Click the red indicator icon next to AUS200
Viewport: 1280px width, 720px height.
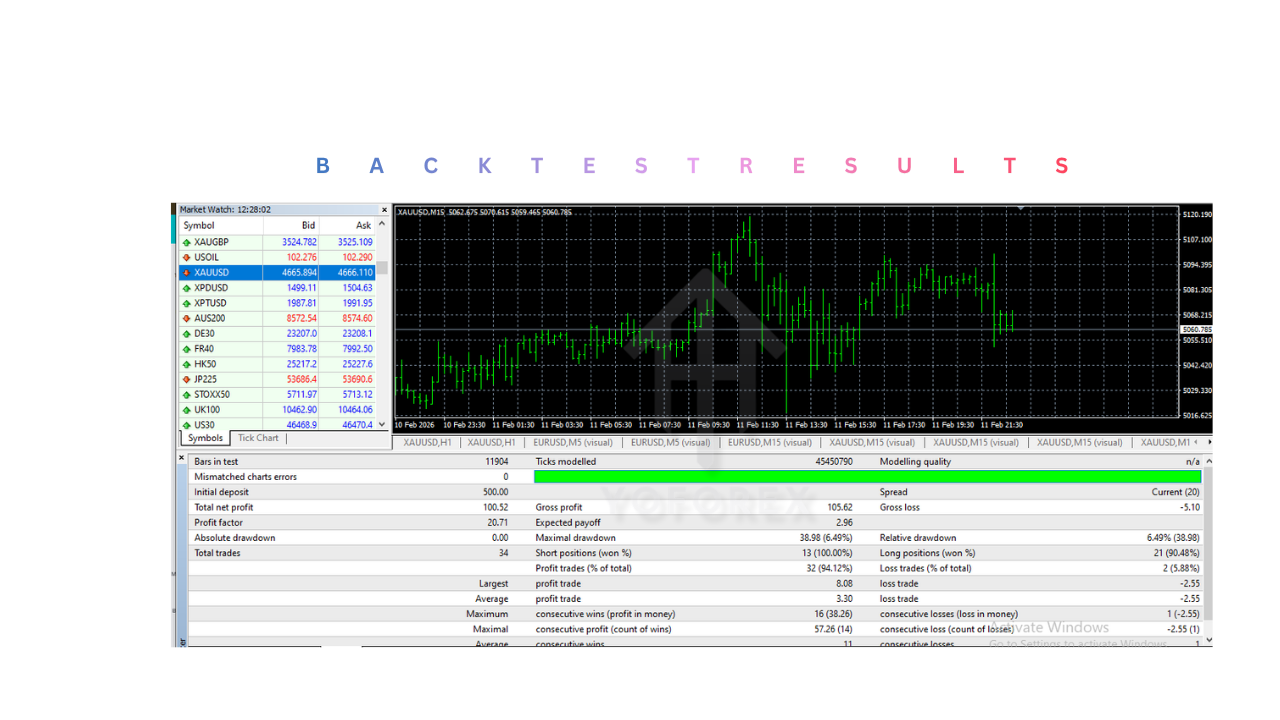[x=187, y=318]
